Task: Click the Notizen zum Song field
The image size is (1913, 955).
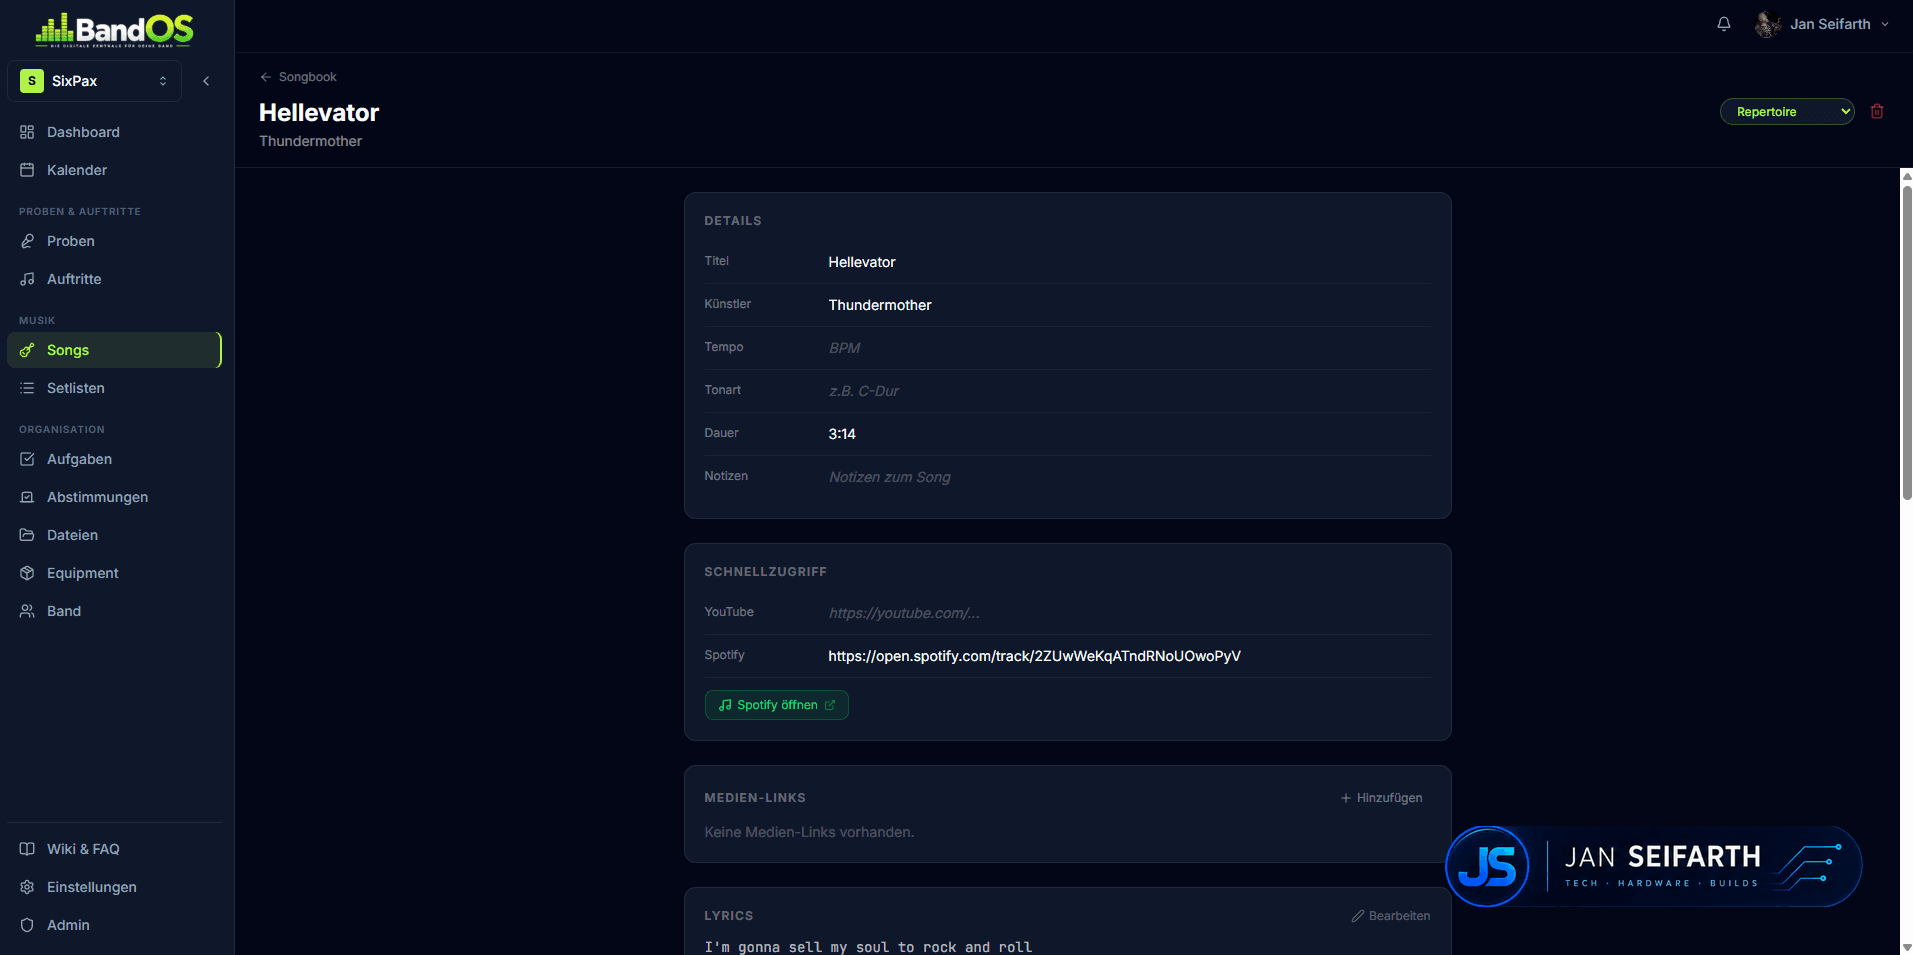Action: (1129, 477)
